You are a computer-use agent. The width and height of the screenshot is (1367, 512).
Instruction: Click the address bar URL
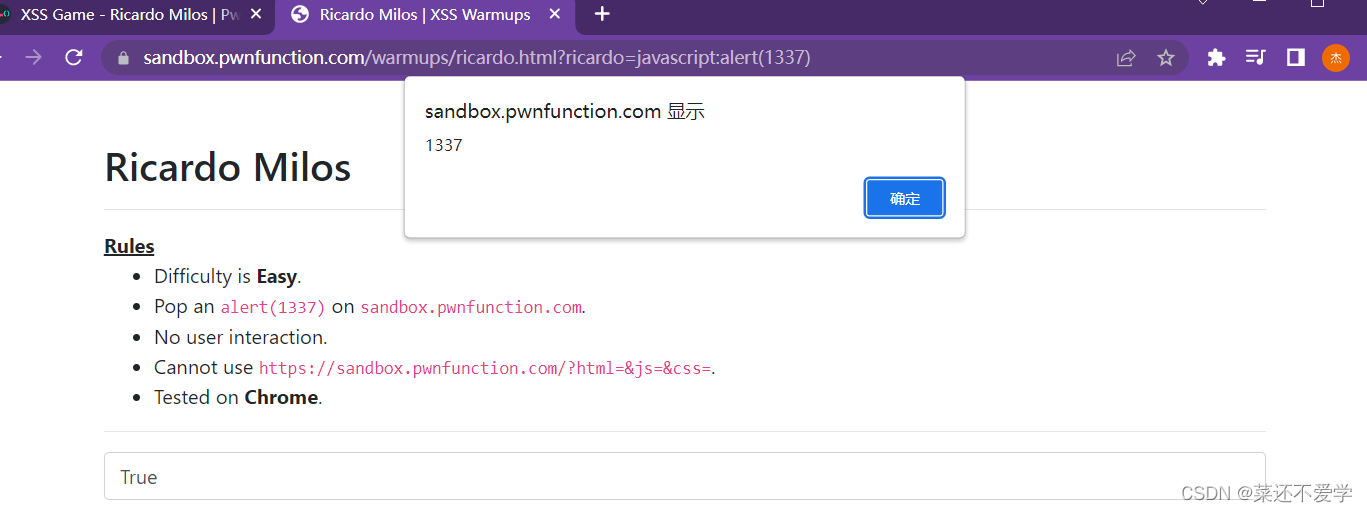477,58
